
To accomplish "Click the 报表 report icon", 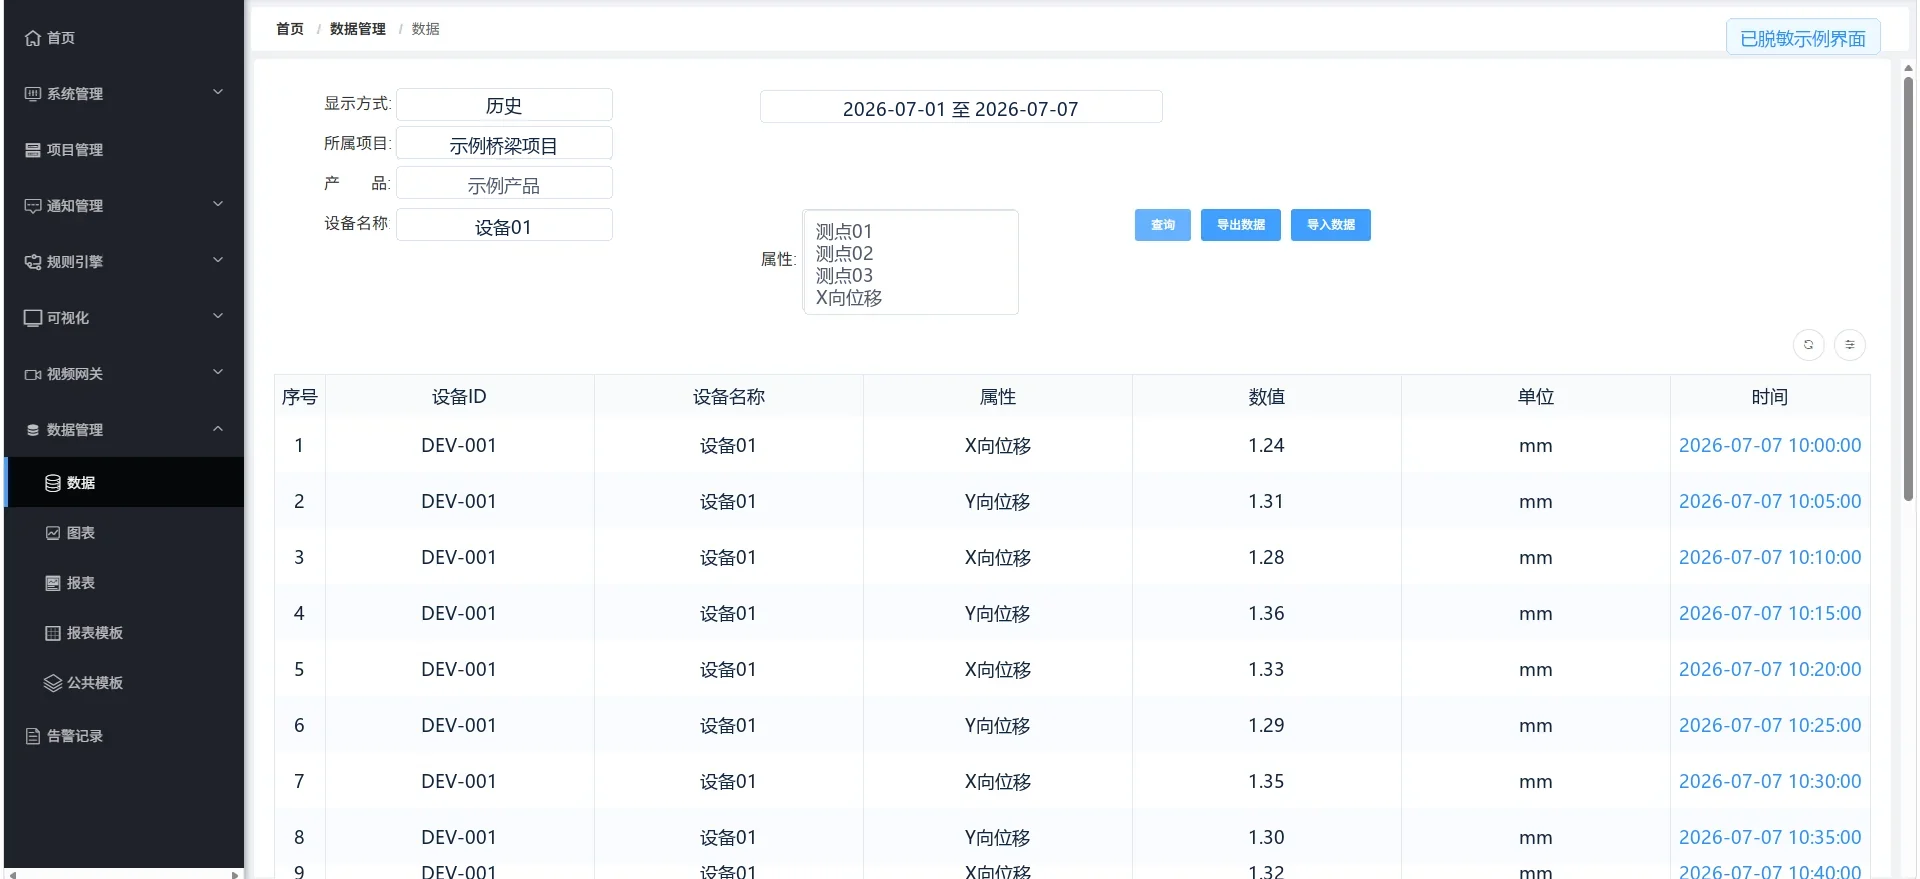I will click(x=53, y=583).
